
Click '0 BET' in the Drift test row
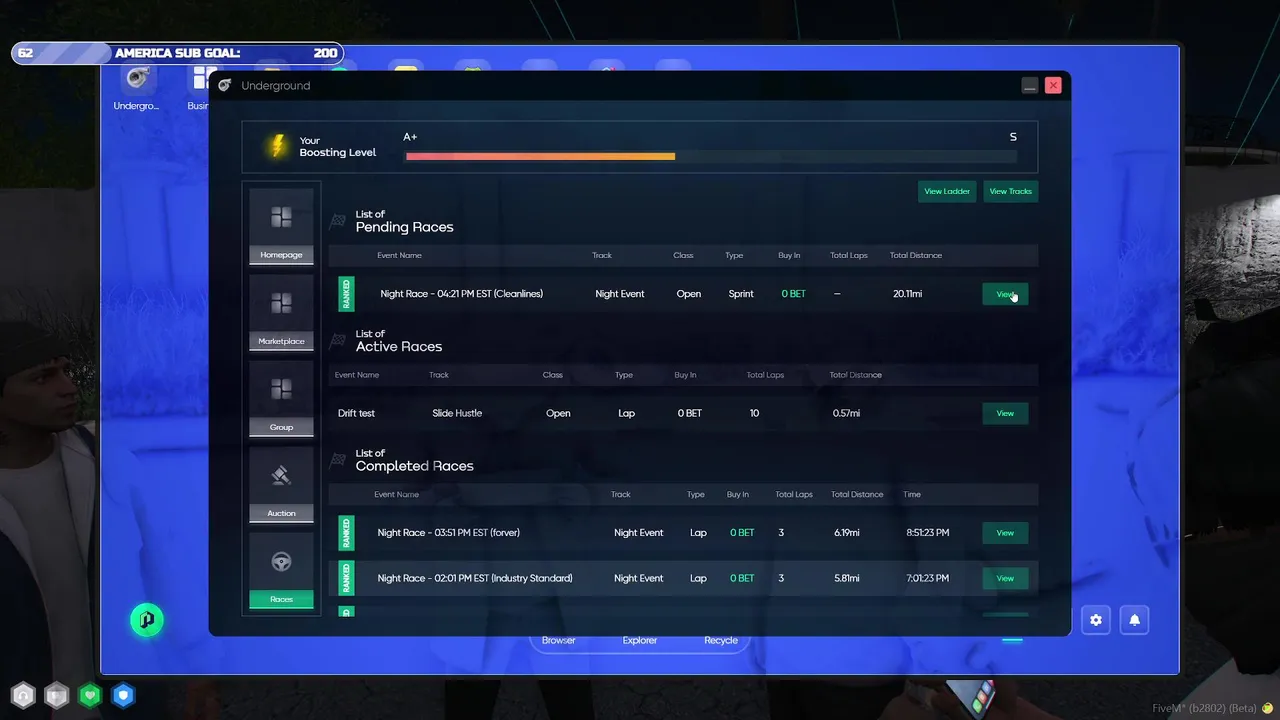[x=689, y=413]
